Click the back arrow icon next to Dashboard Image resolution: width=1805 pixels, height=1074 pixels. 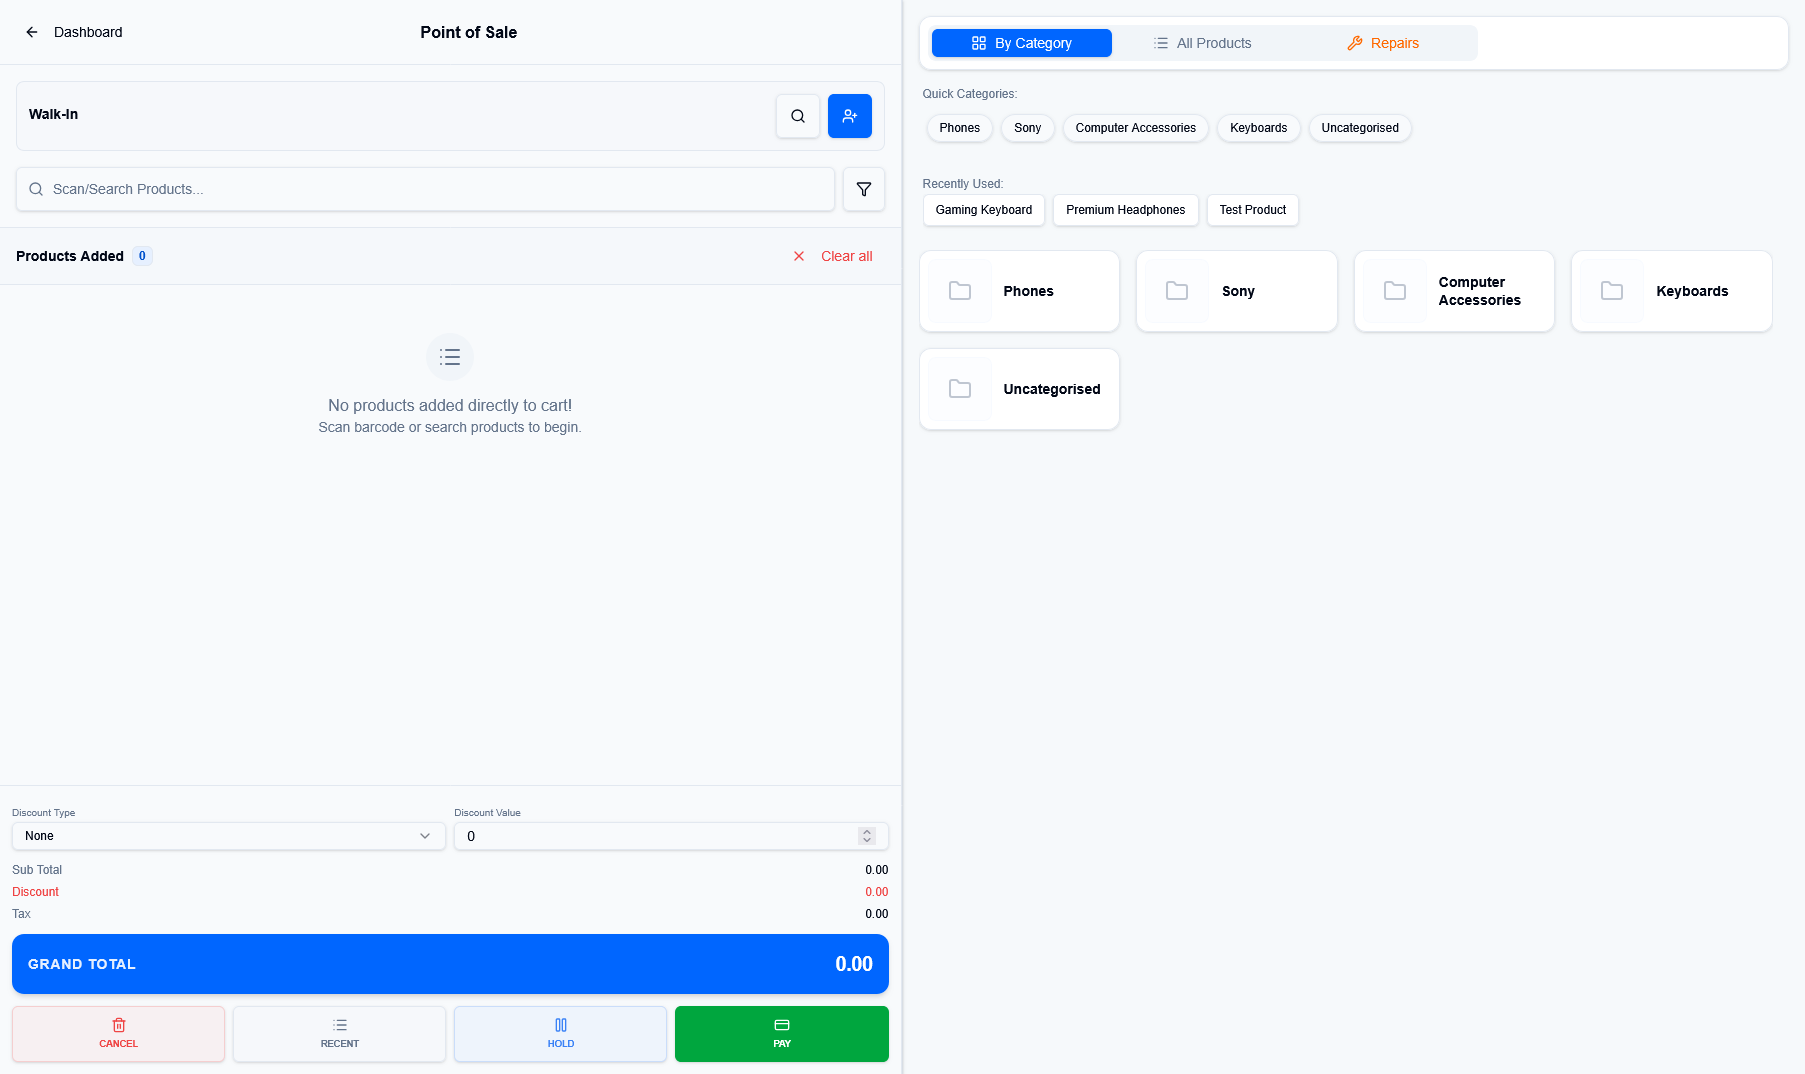32,32
